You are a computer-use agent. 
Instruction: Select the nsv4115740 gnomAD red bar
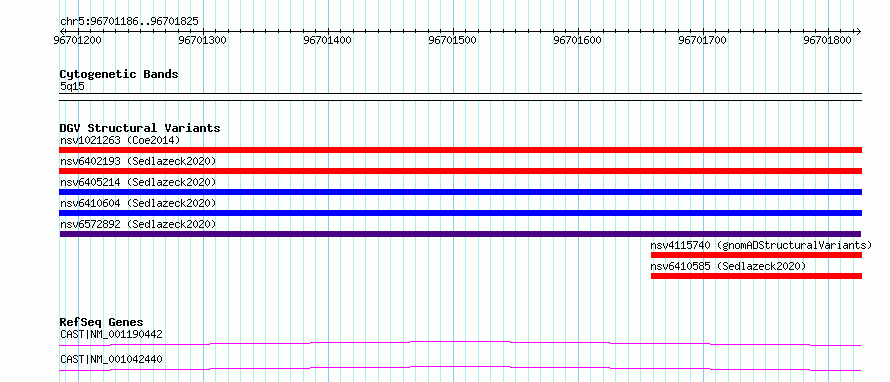pyautogui.click(x=756, y=255)
